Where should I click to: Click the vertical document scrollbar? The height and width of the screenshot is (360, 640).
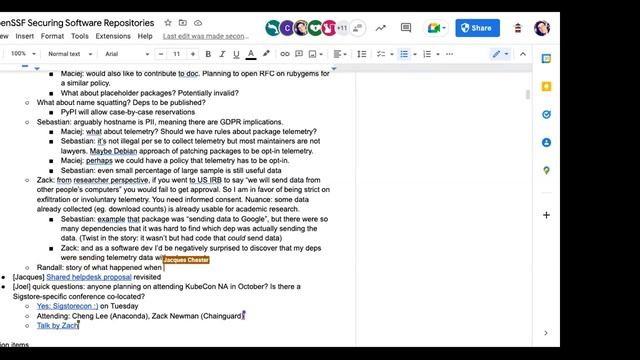(527, 95)
